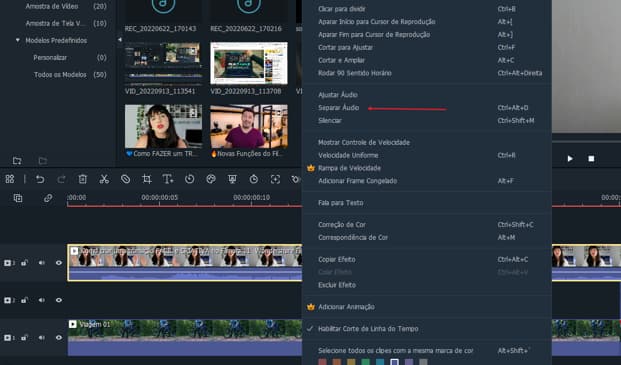Viewport: 621px width, 365px height.
Task: Click the new folder icon in media panel
Action: [17, 161]
